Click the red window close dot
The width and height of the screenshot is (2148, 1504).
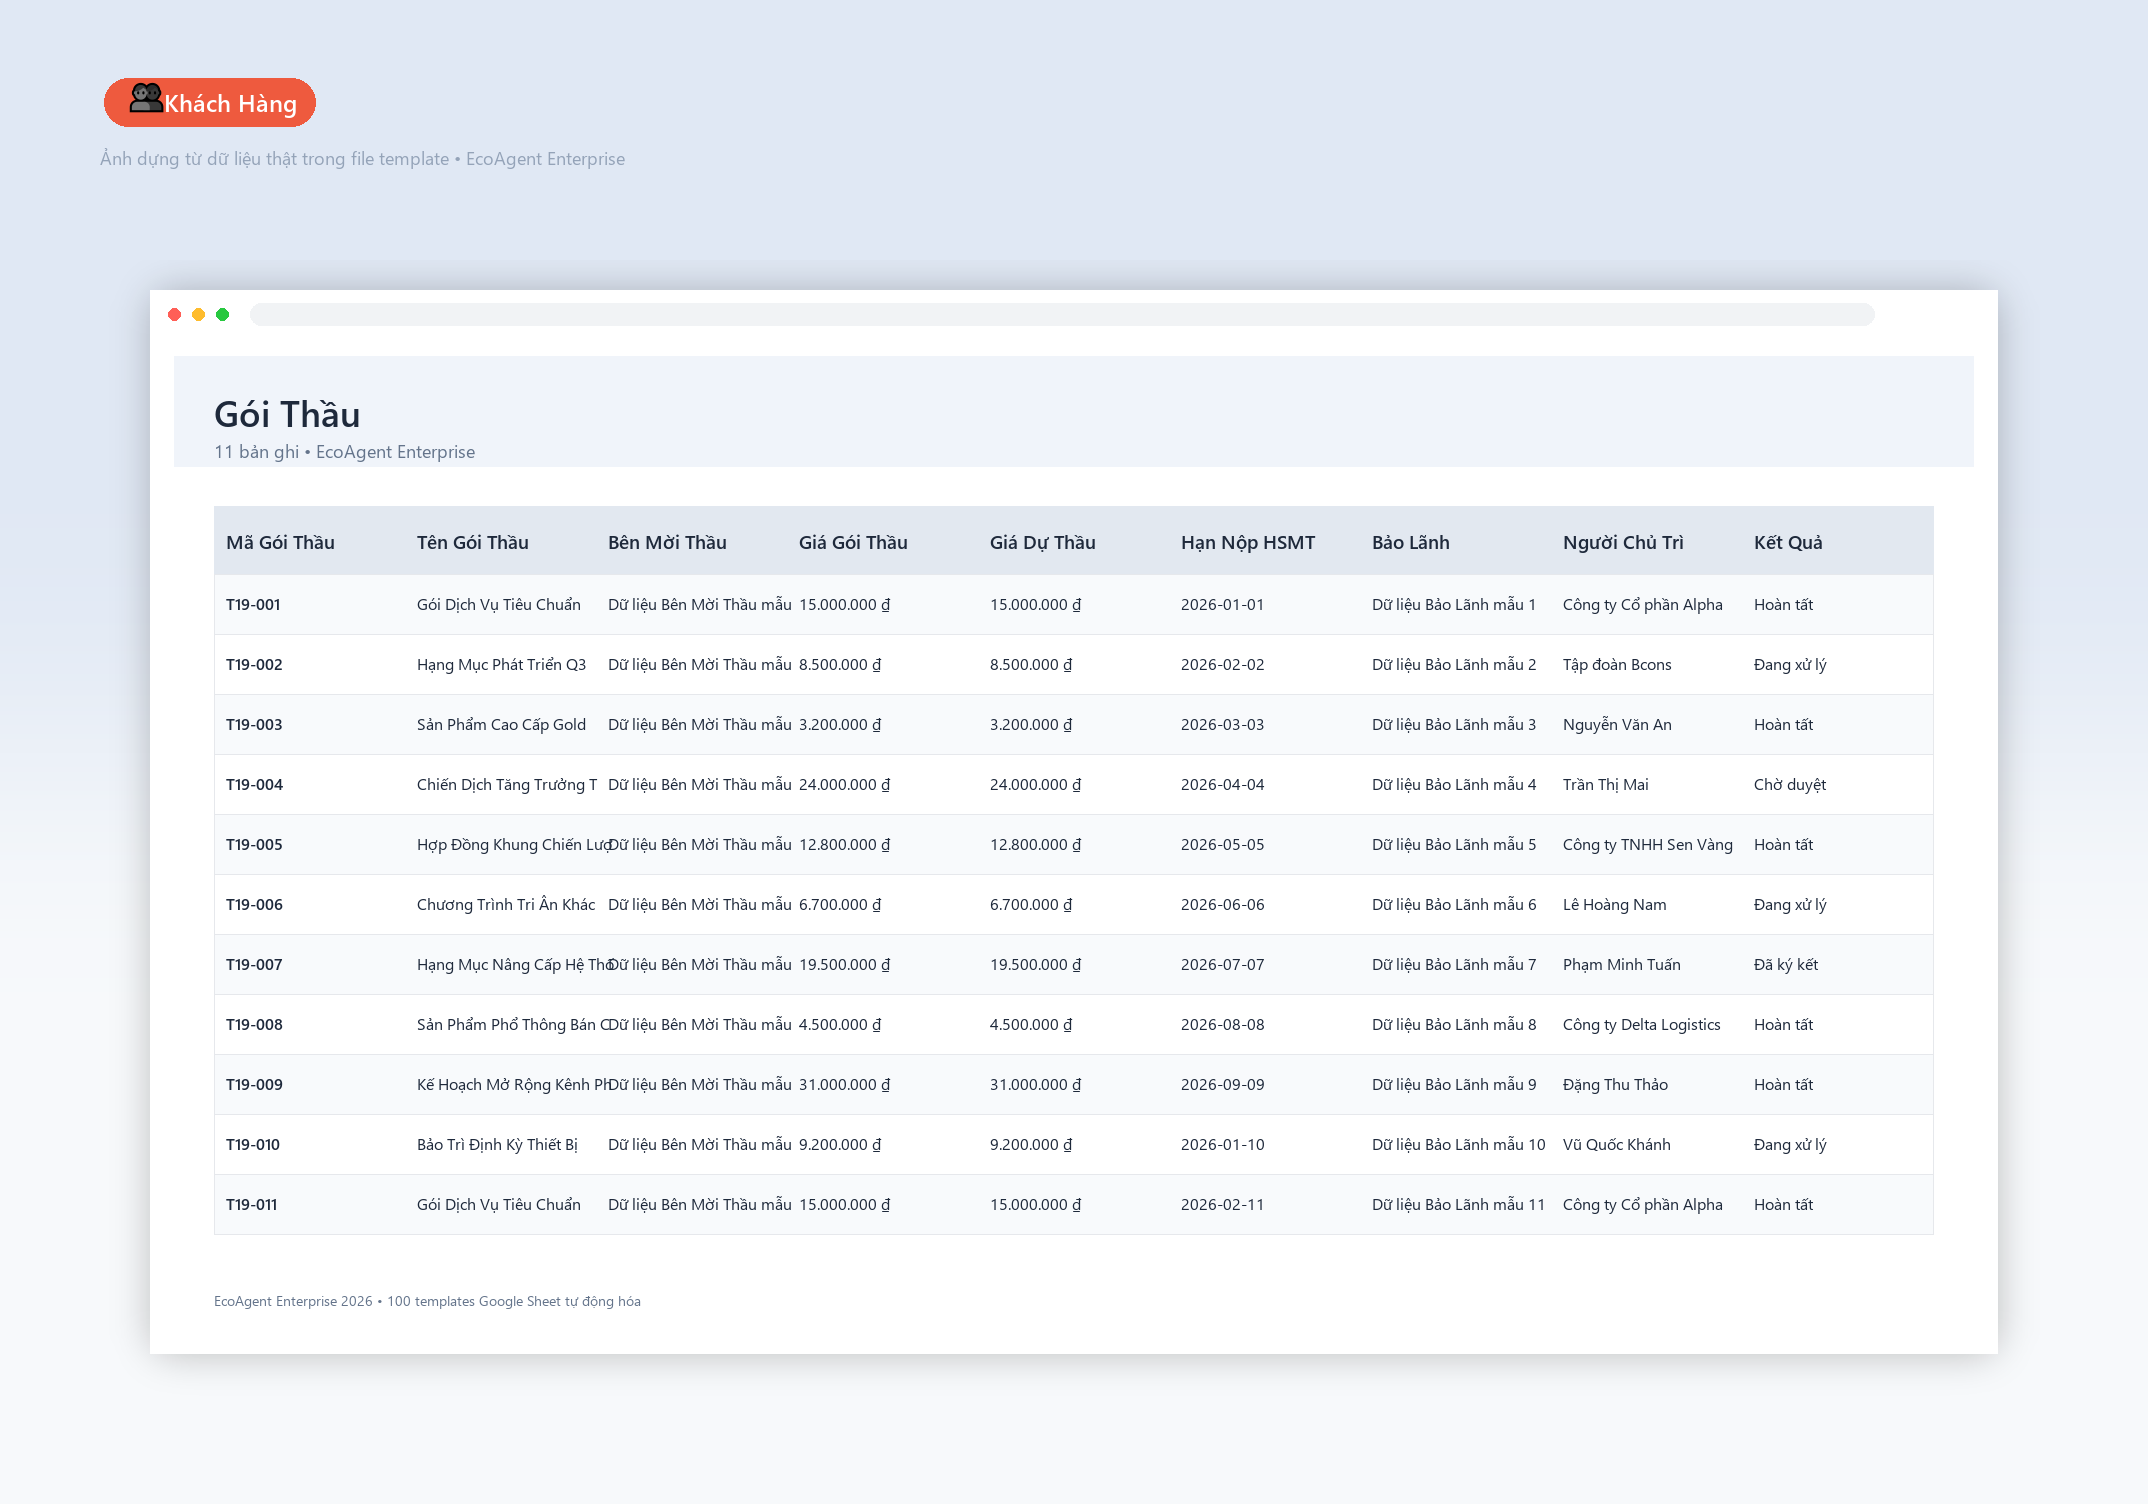coord(175,315)
